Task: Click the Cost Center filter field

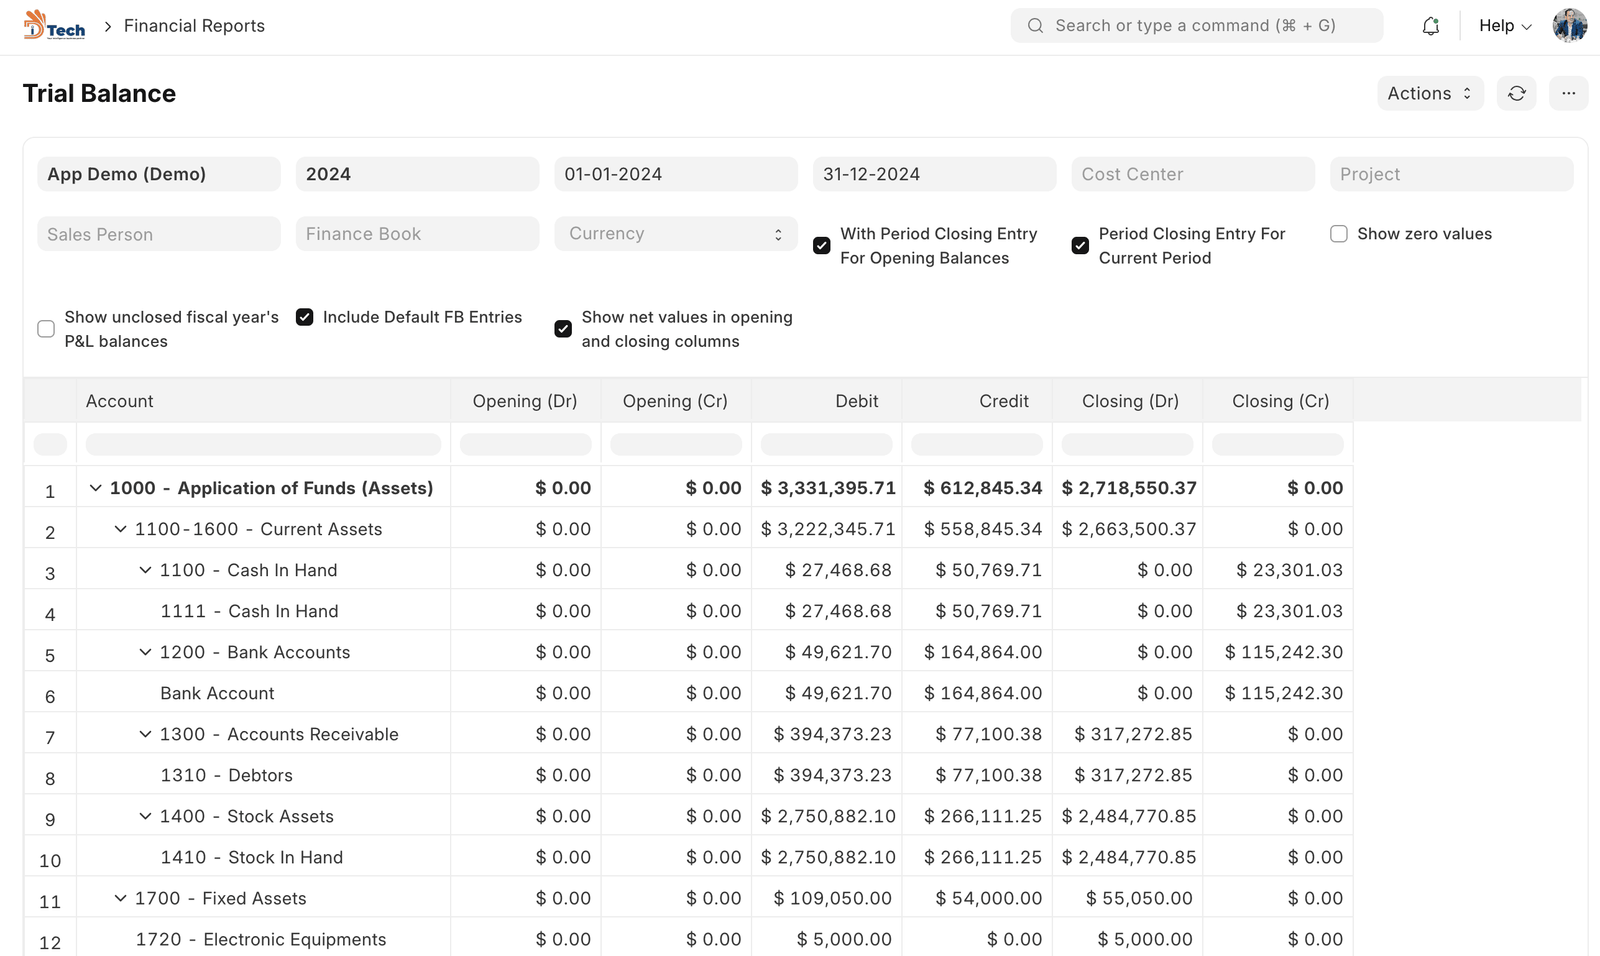Action: coord(1192,174)
